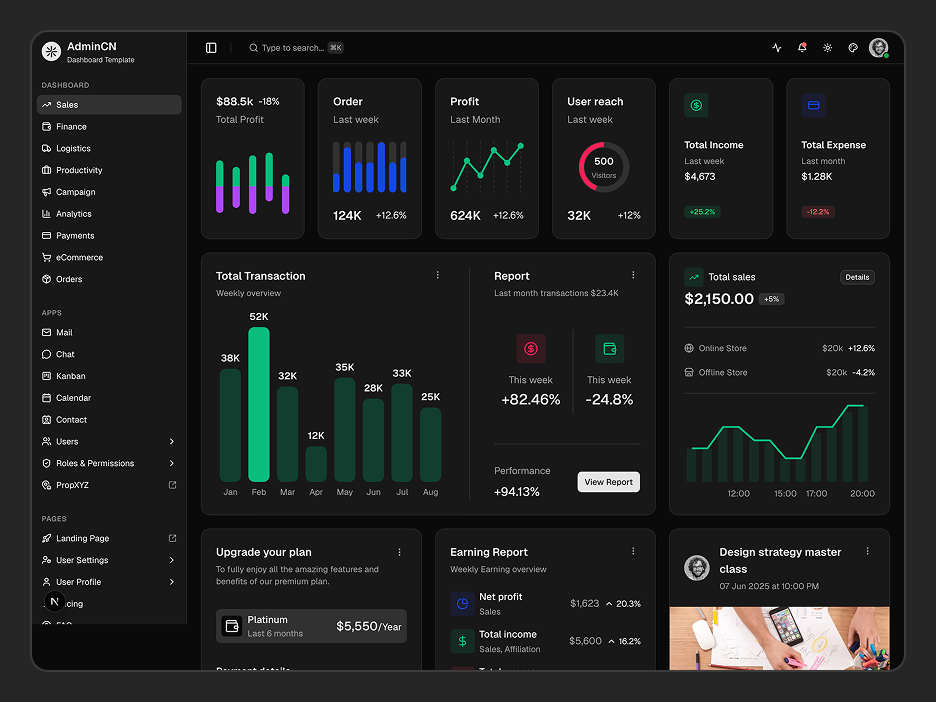Open Total Transaction options menu
Viewport: 936px width, 702px height.
pyautogui.click(x=438, y=275)
